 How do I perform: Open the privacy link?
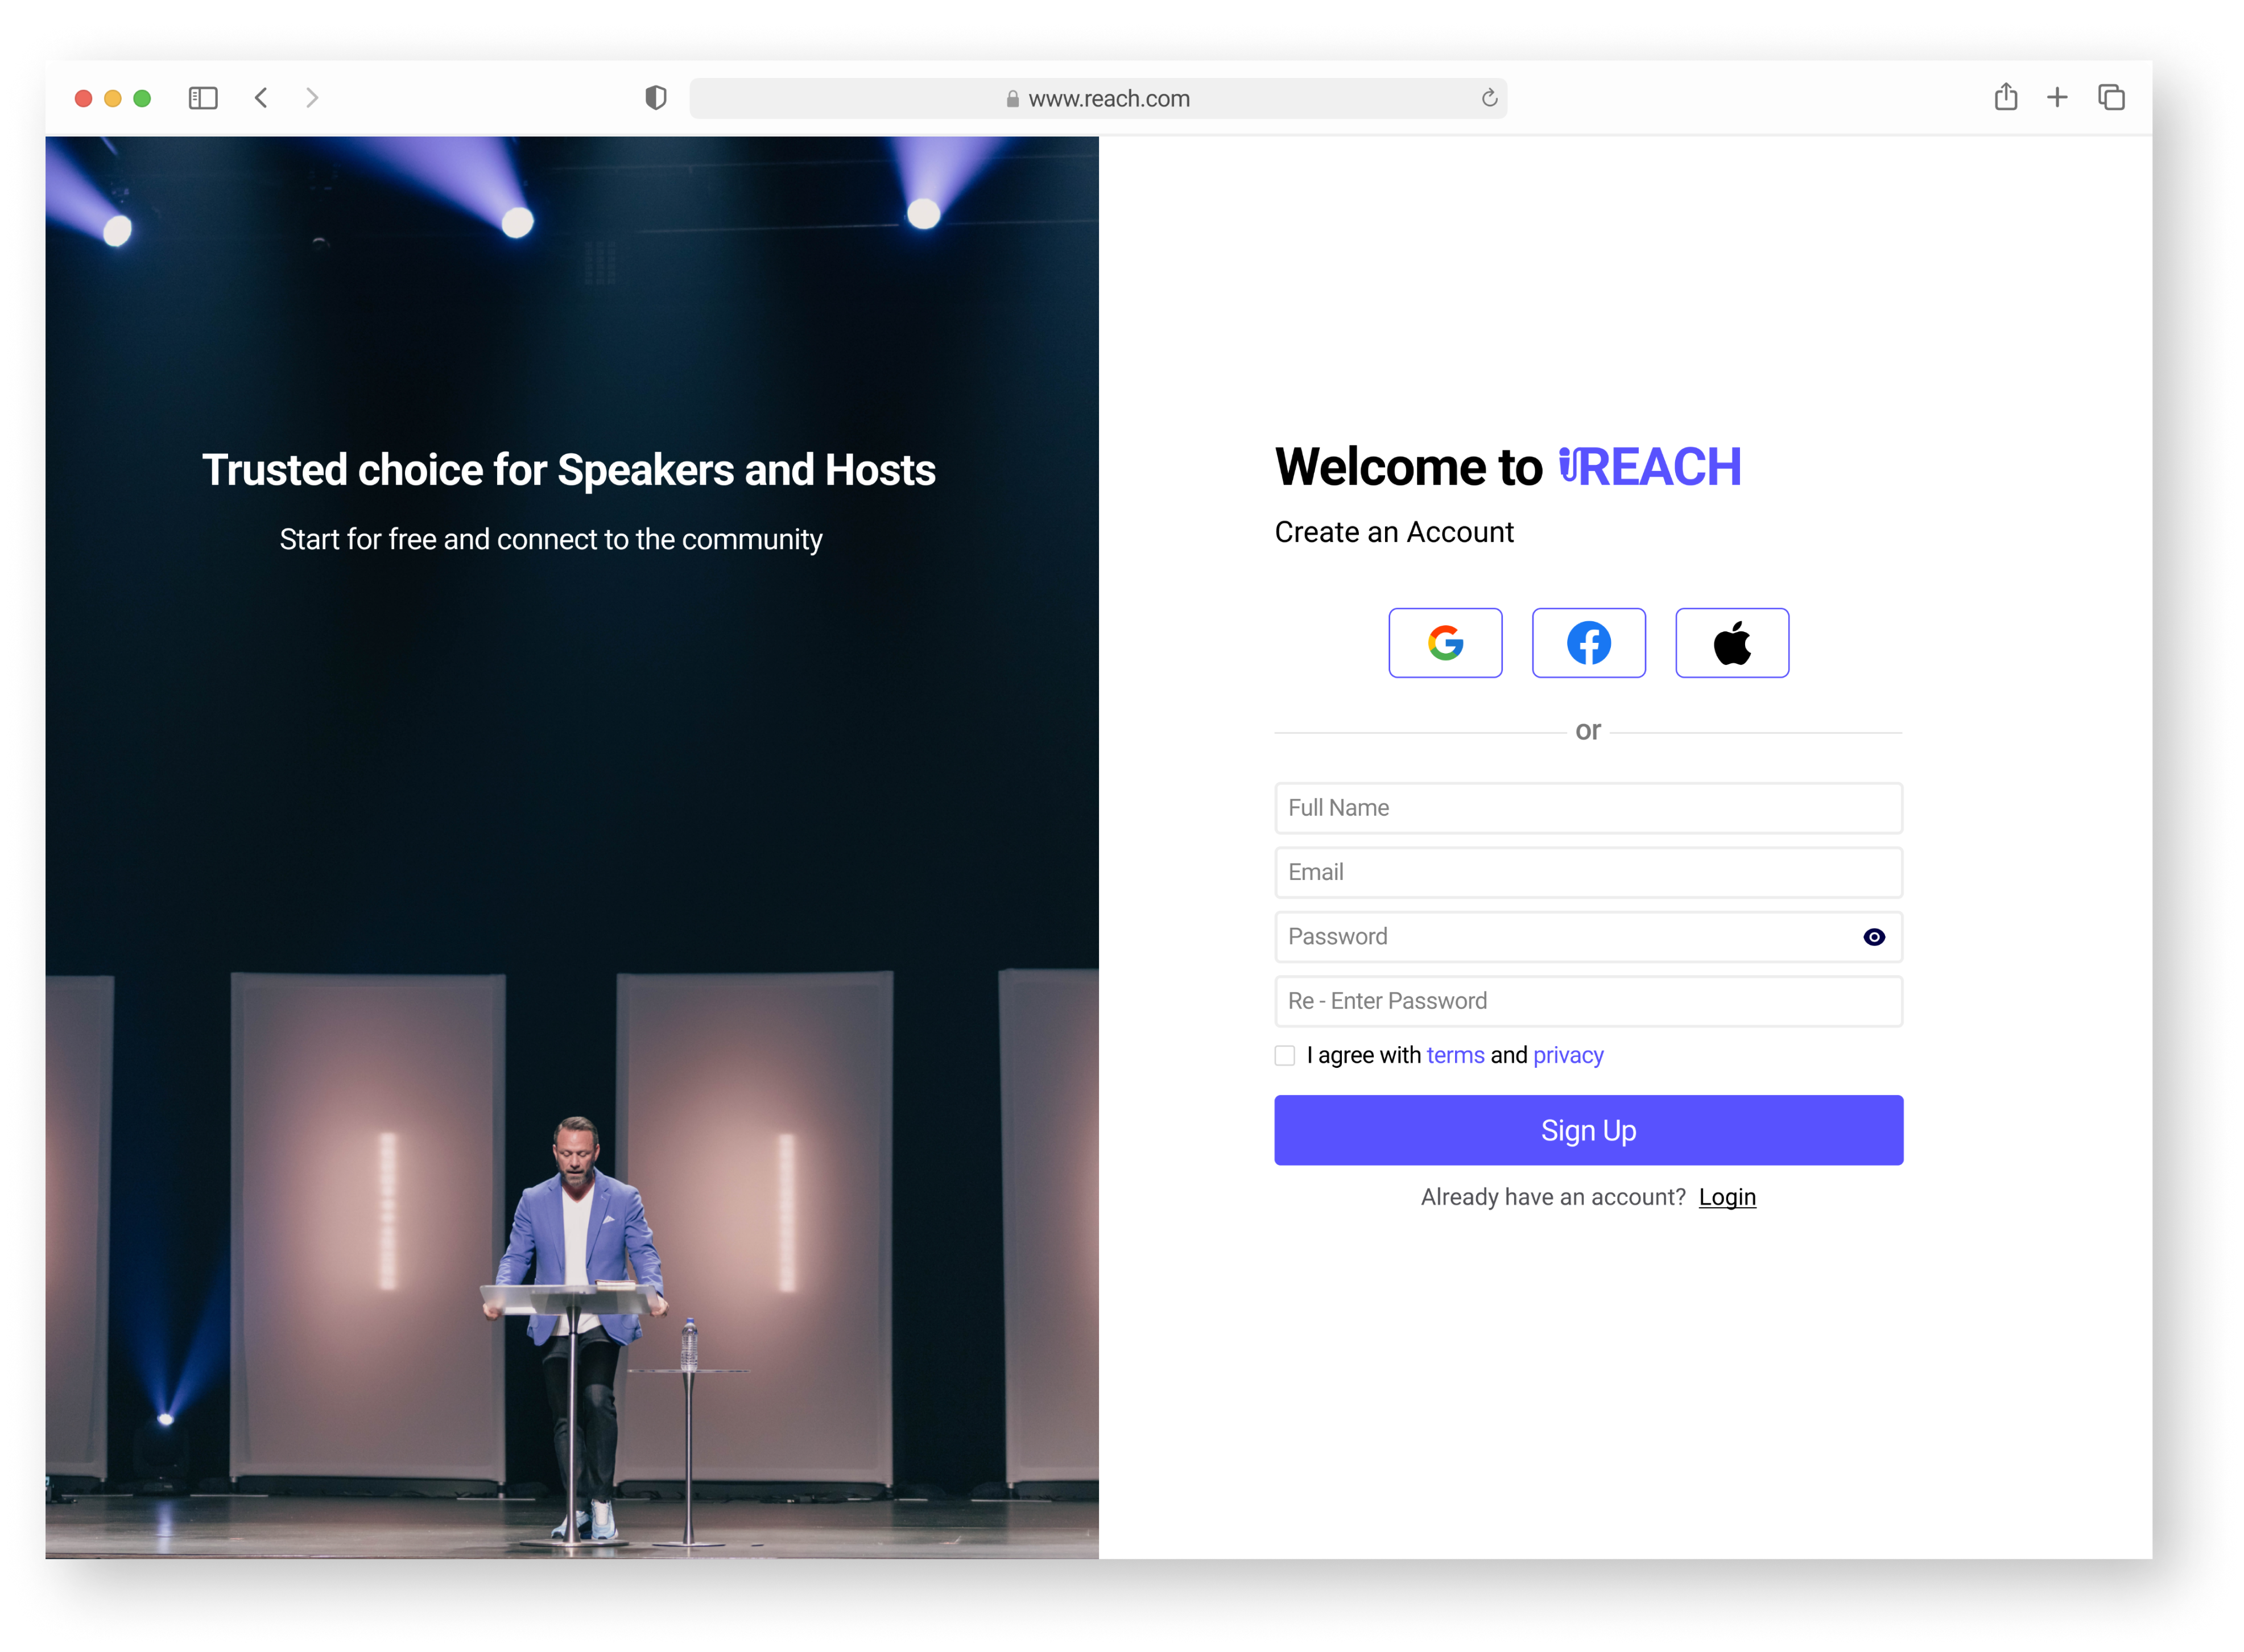click(1568, 1055)
